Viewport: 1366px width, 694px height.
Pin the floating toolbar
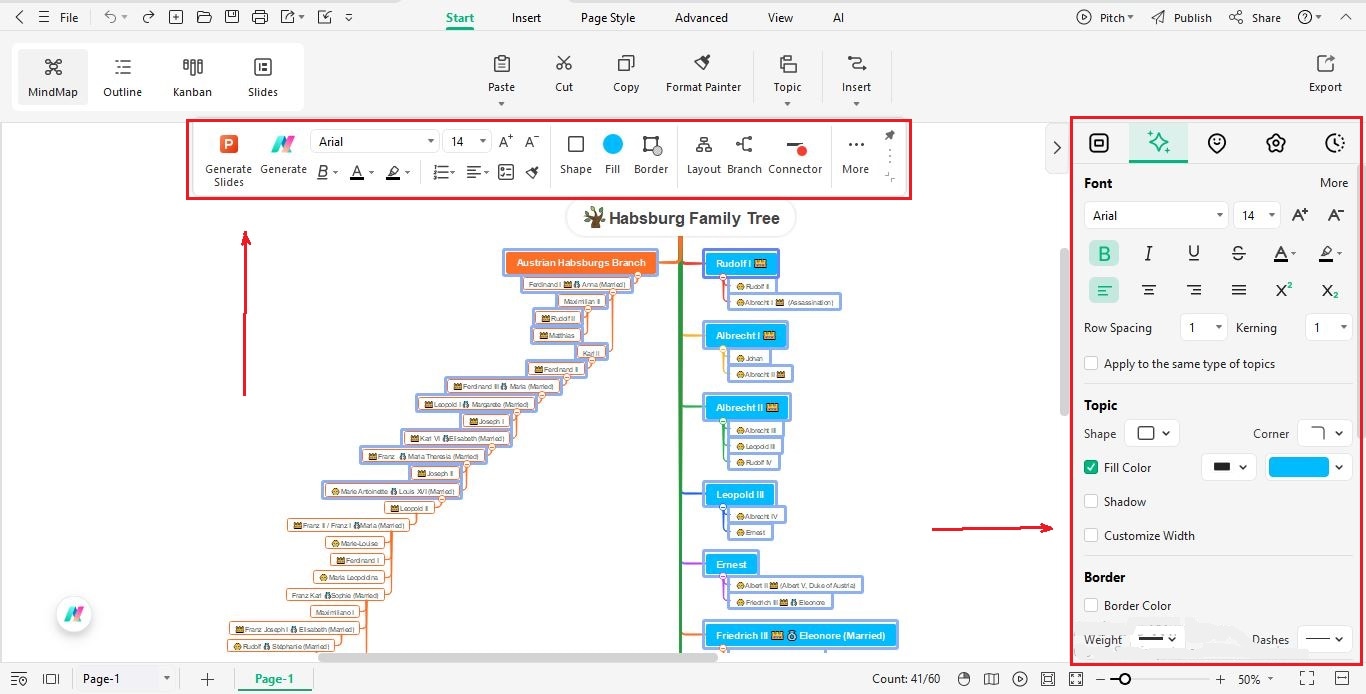[x=890, y=135]
